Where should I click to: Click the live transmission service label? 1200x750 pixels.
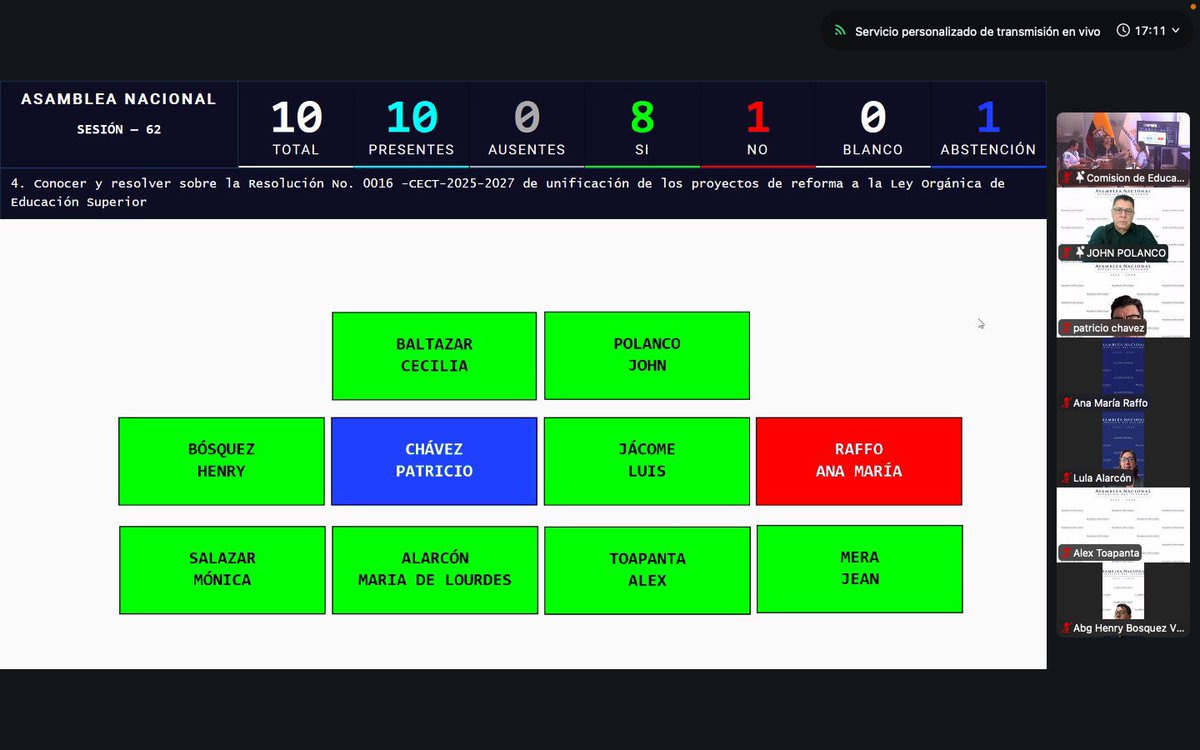tap(977, 31)
